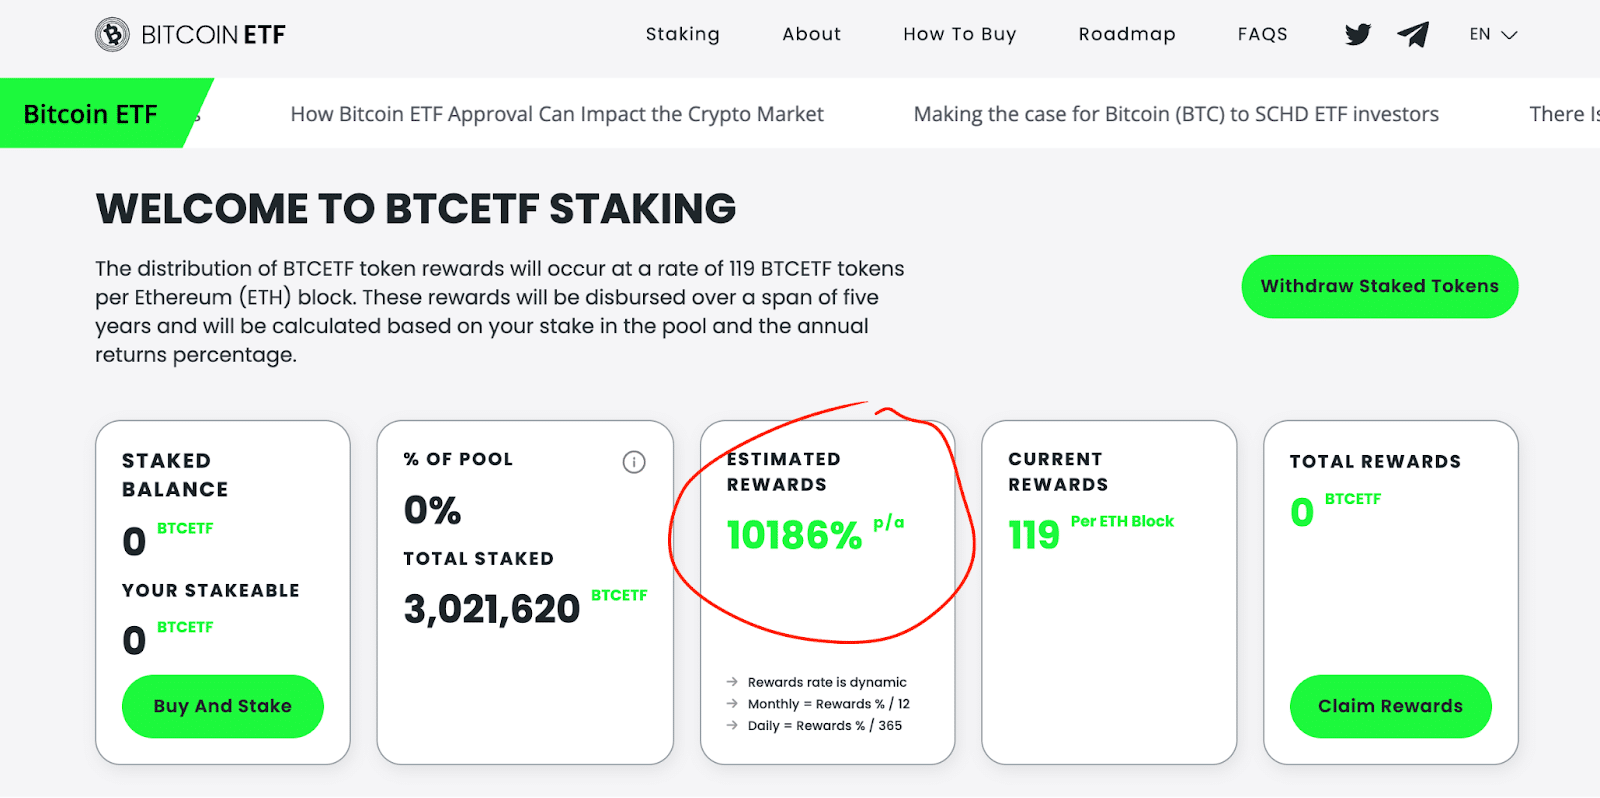Click the BITCOIN ETF brand text
Viewport: 1600px width, 798px height.
(213, 35)
